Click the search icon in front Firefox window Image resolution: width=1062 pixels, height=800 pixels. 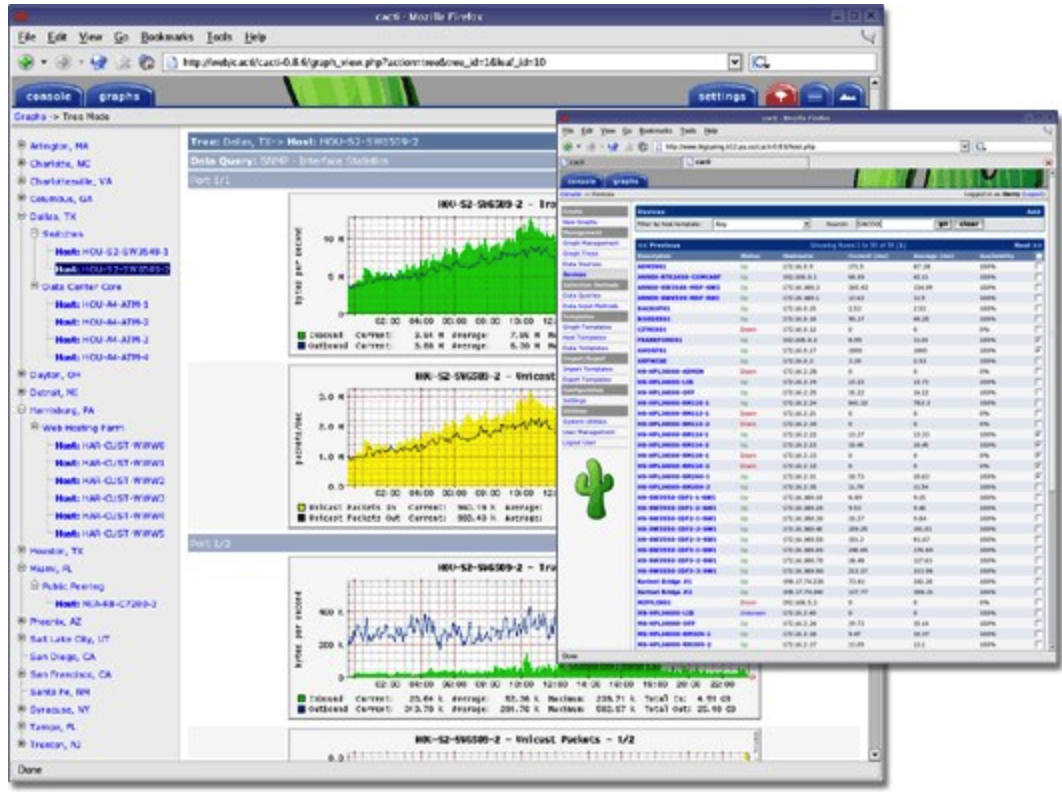coord(980,146)
